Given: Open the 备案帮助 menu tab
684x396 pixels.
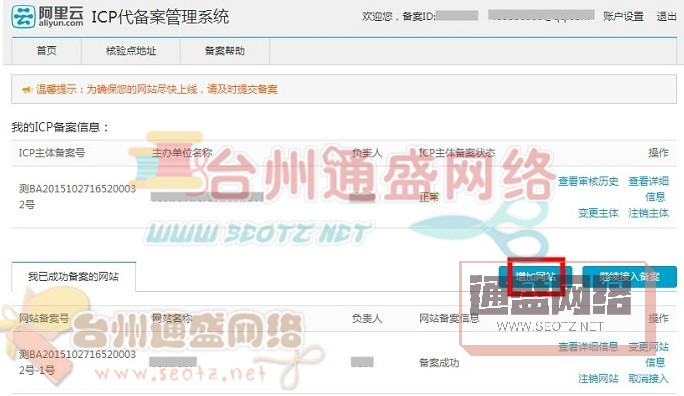Looking at the screenshot, I should pyautogui.click(x=225, y=51).
